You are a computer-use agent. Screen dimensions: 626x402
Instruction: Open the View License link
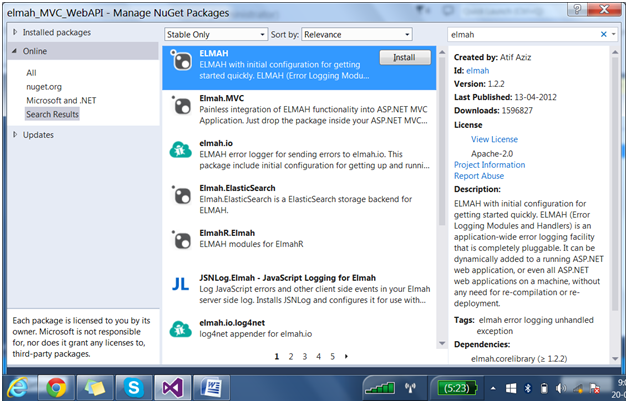pyautogui.click(x=494, y=139)
